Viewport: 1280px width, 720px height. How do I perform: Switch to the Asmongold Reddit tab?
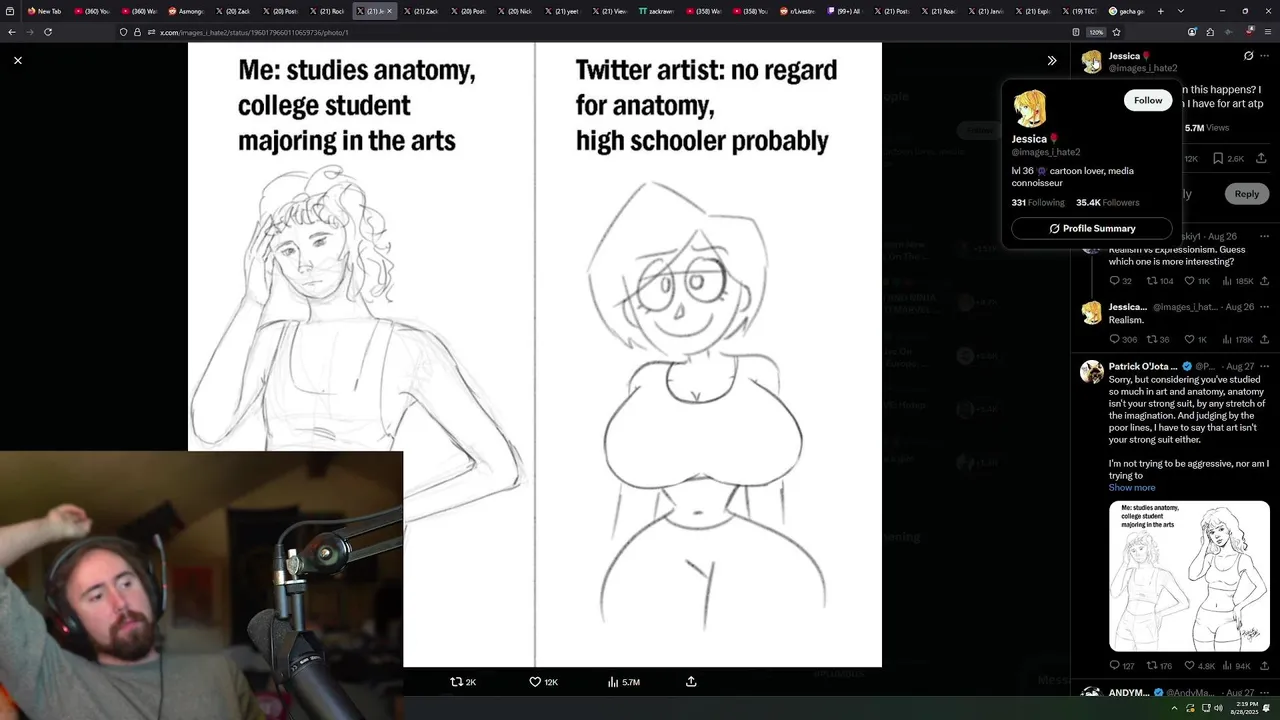[x=186, y=11]
